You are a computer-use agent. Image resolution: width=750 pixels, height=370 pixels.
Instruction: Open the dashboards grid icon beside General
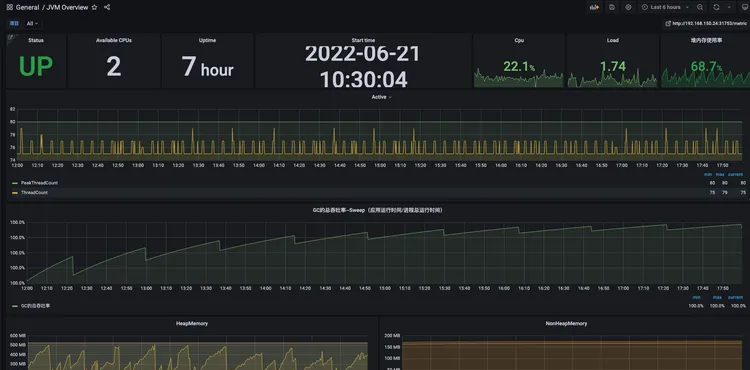tap(10, 7)
